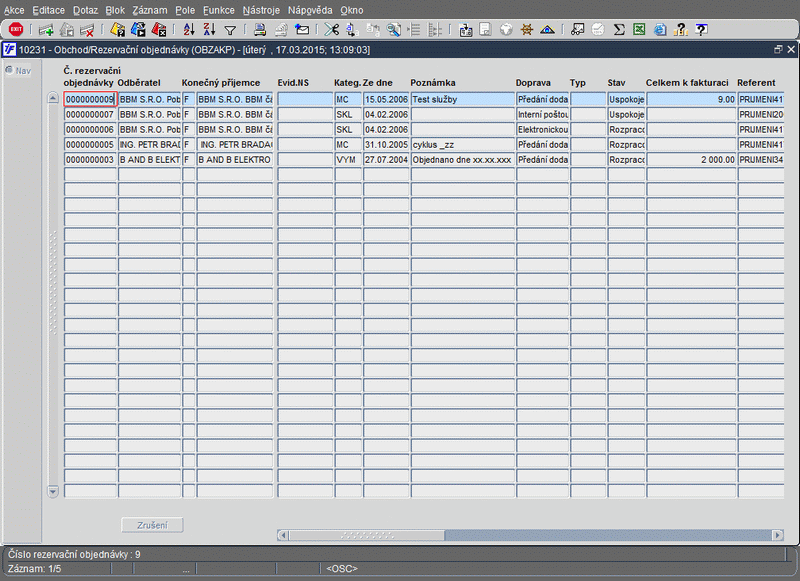The image size is (800, 581).
Task: Click the 'Test služby' note cell
Action: (x=463, y=99)
